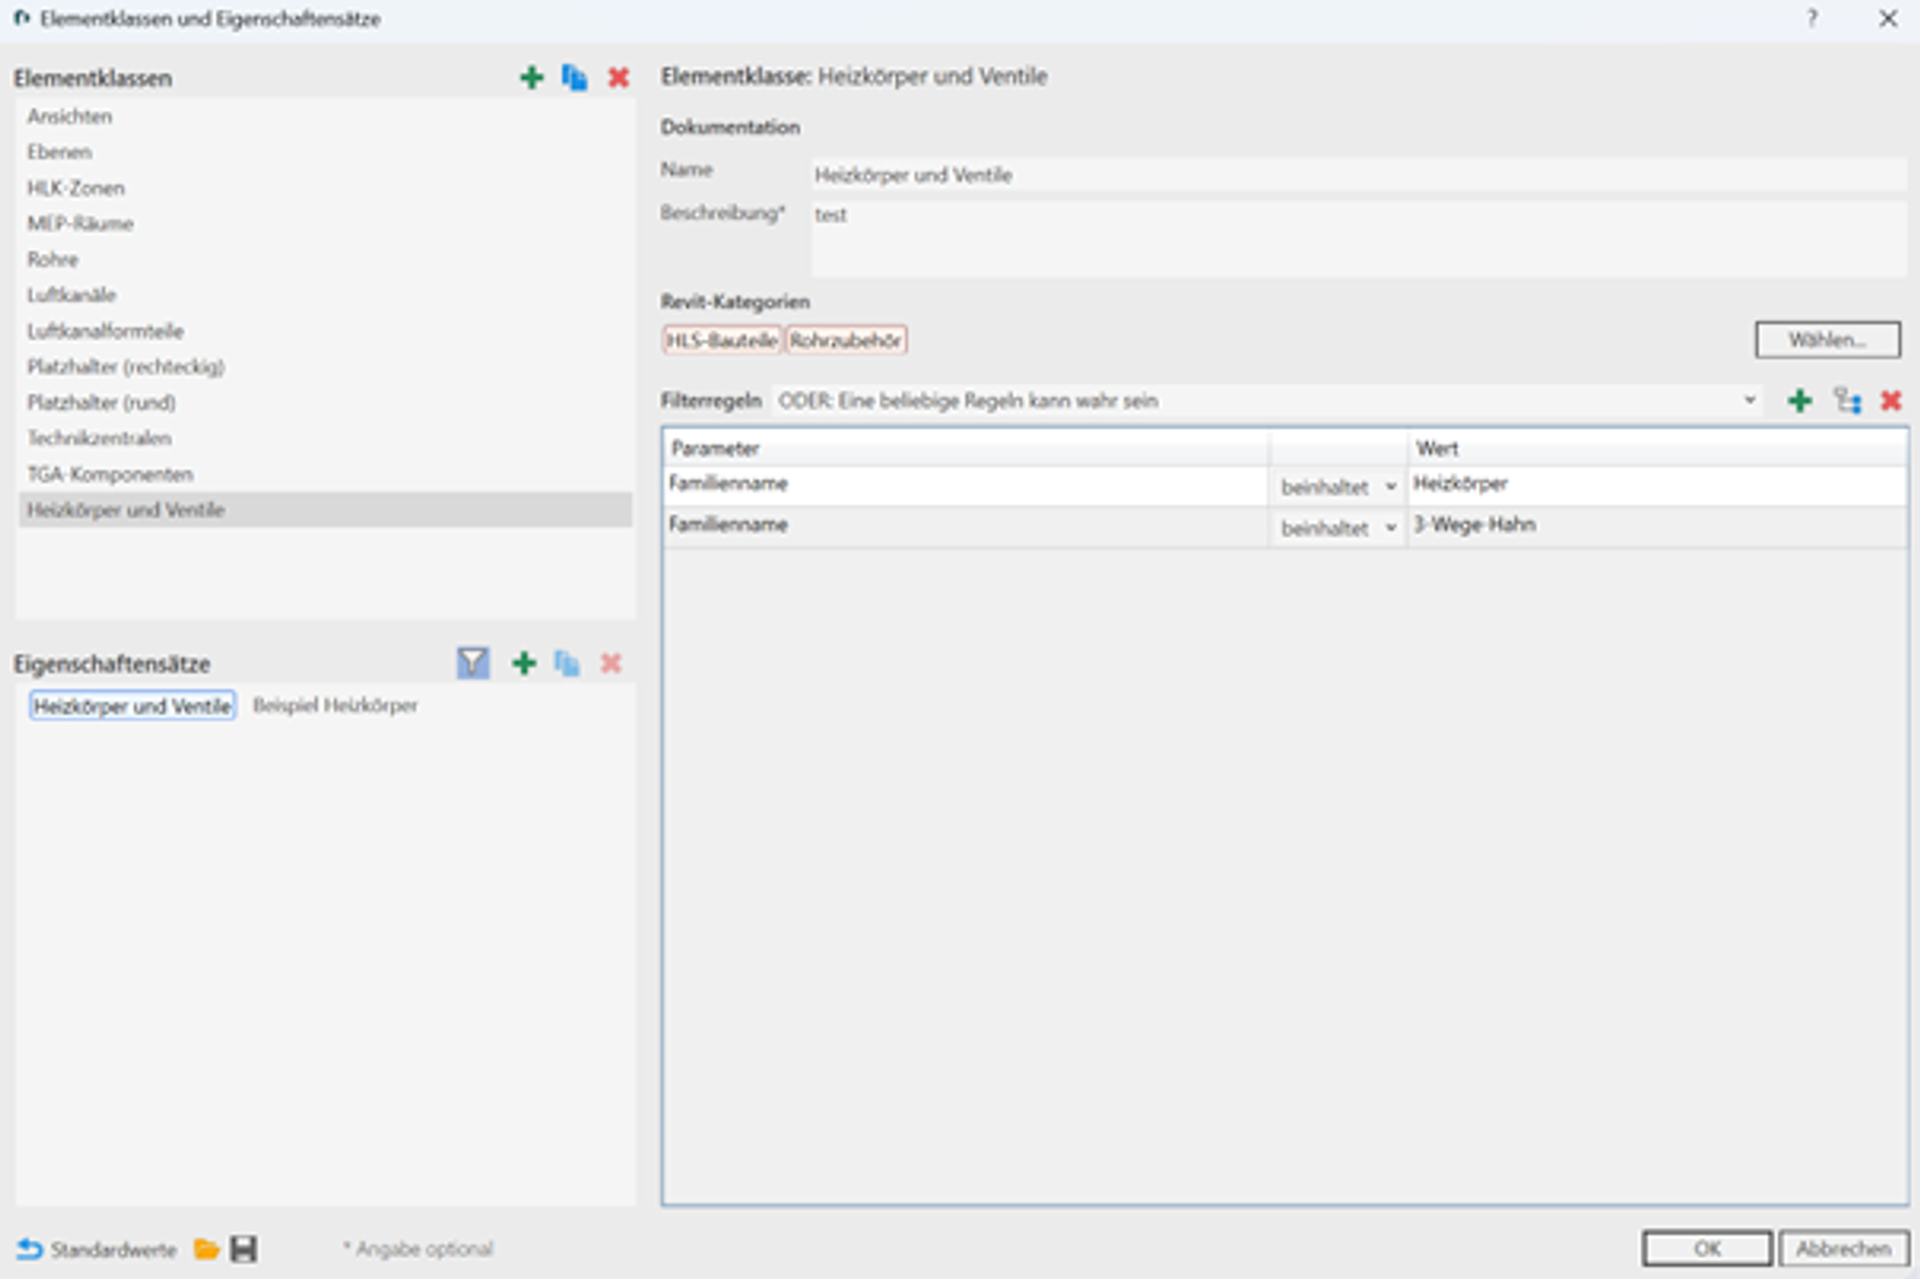Save settings with the floppy disk icon
The image size is (1920, 1279).
click(243, 1249)
